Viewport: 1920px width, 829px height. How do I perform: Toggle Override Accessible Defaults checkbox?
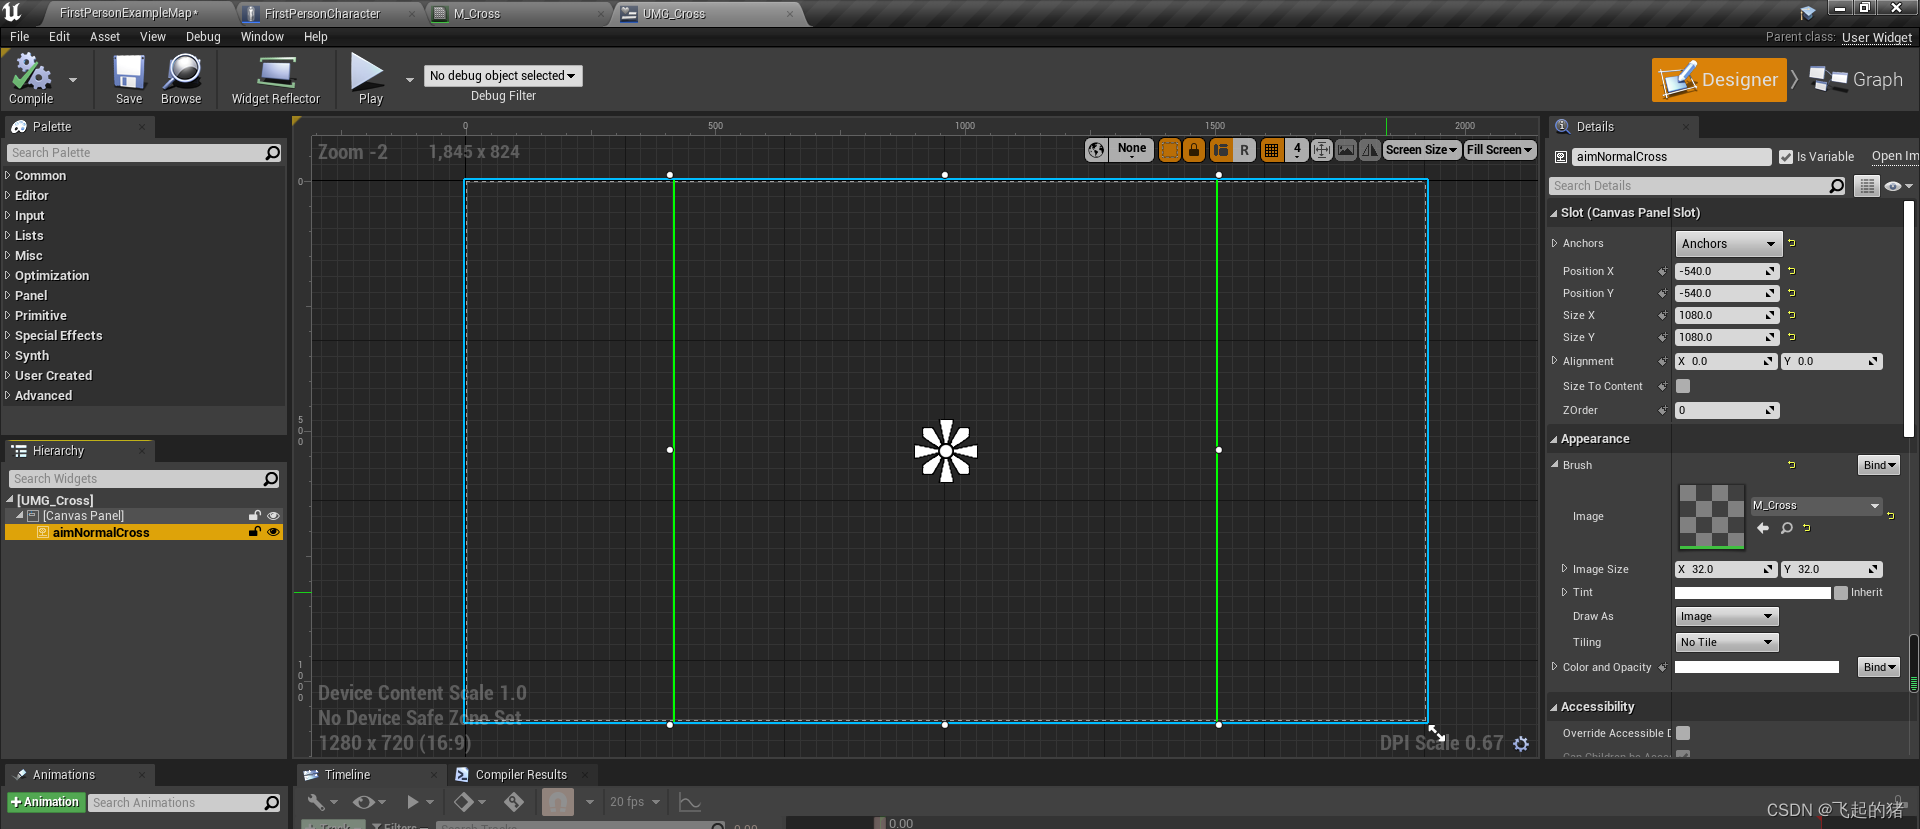click(1683, 733)
